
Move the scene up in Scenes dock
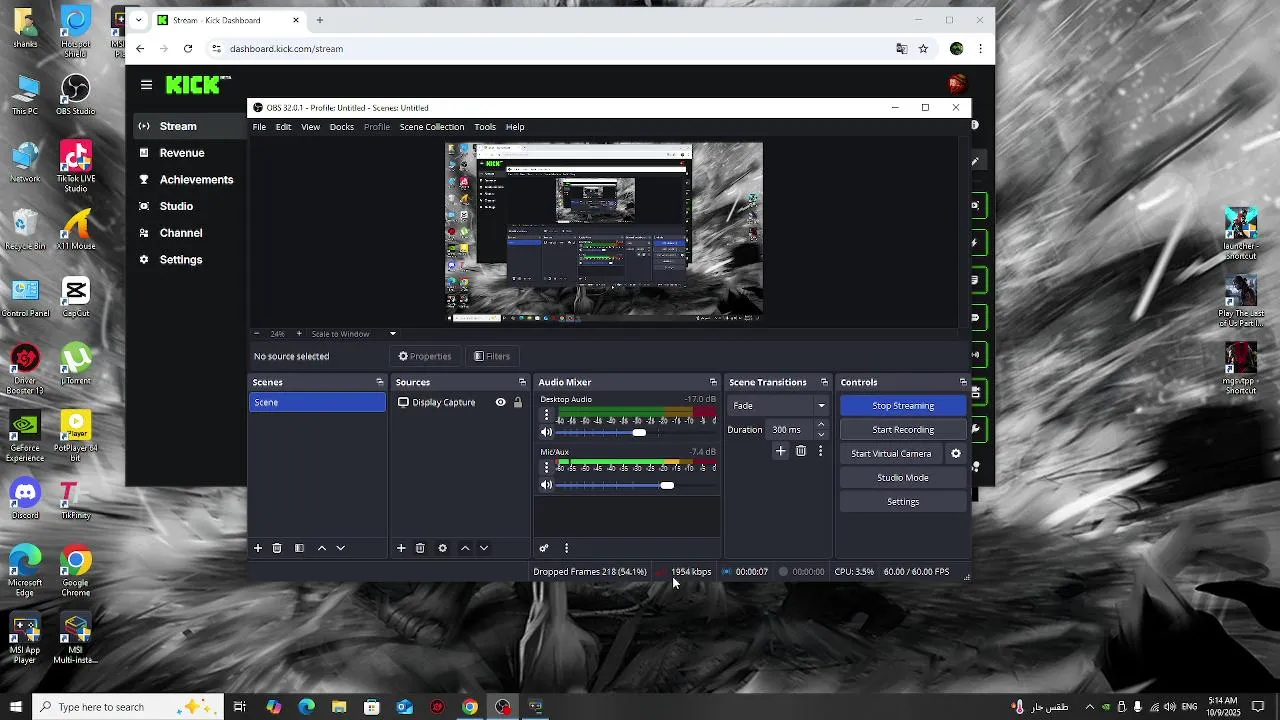322,548
